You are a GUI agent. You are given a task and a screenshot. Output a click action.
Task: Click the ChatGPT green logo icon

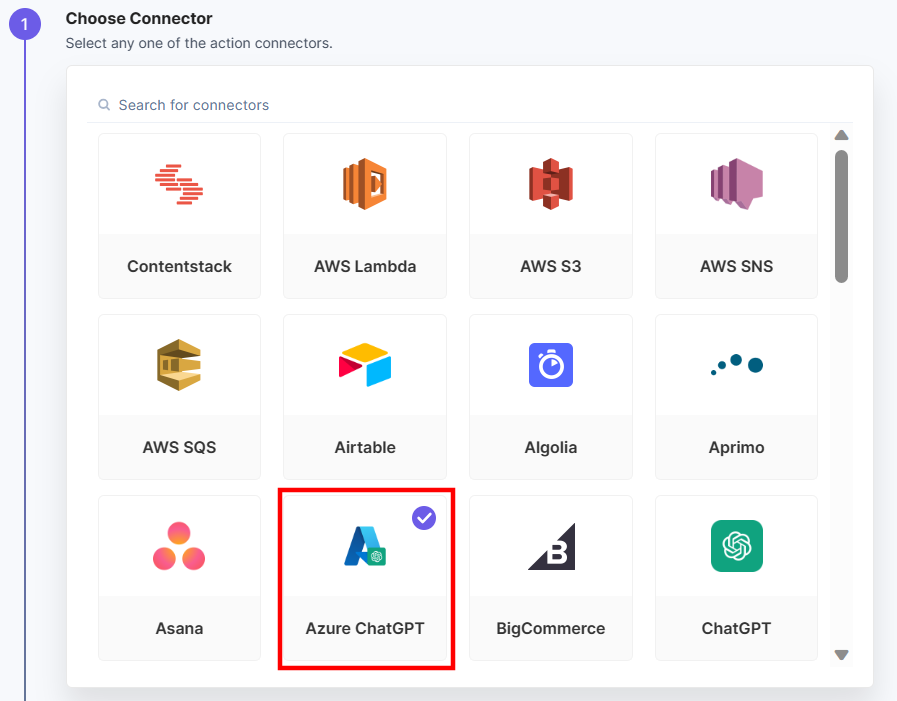pos(736,546)
